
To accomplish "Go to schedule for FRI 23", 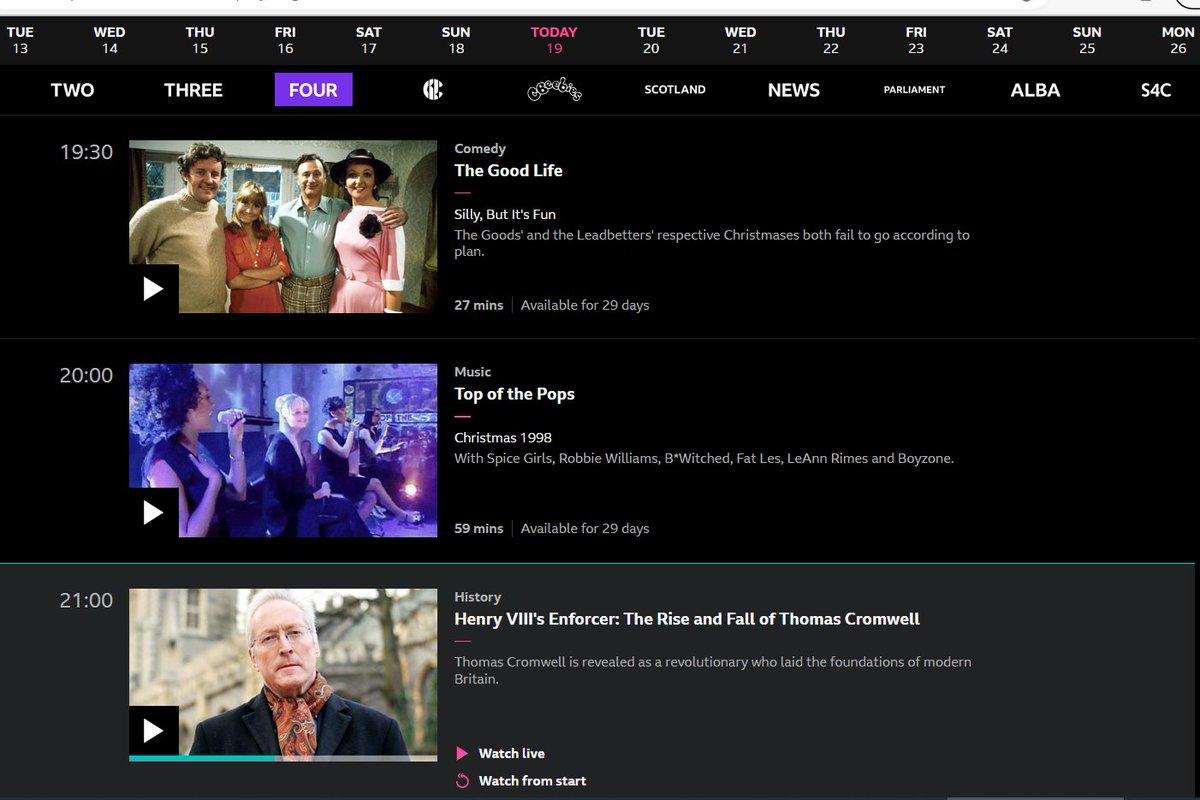I will [916, 40].
